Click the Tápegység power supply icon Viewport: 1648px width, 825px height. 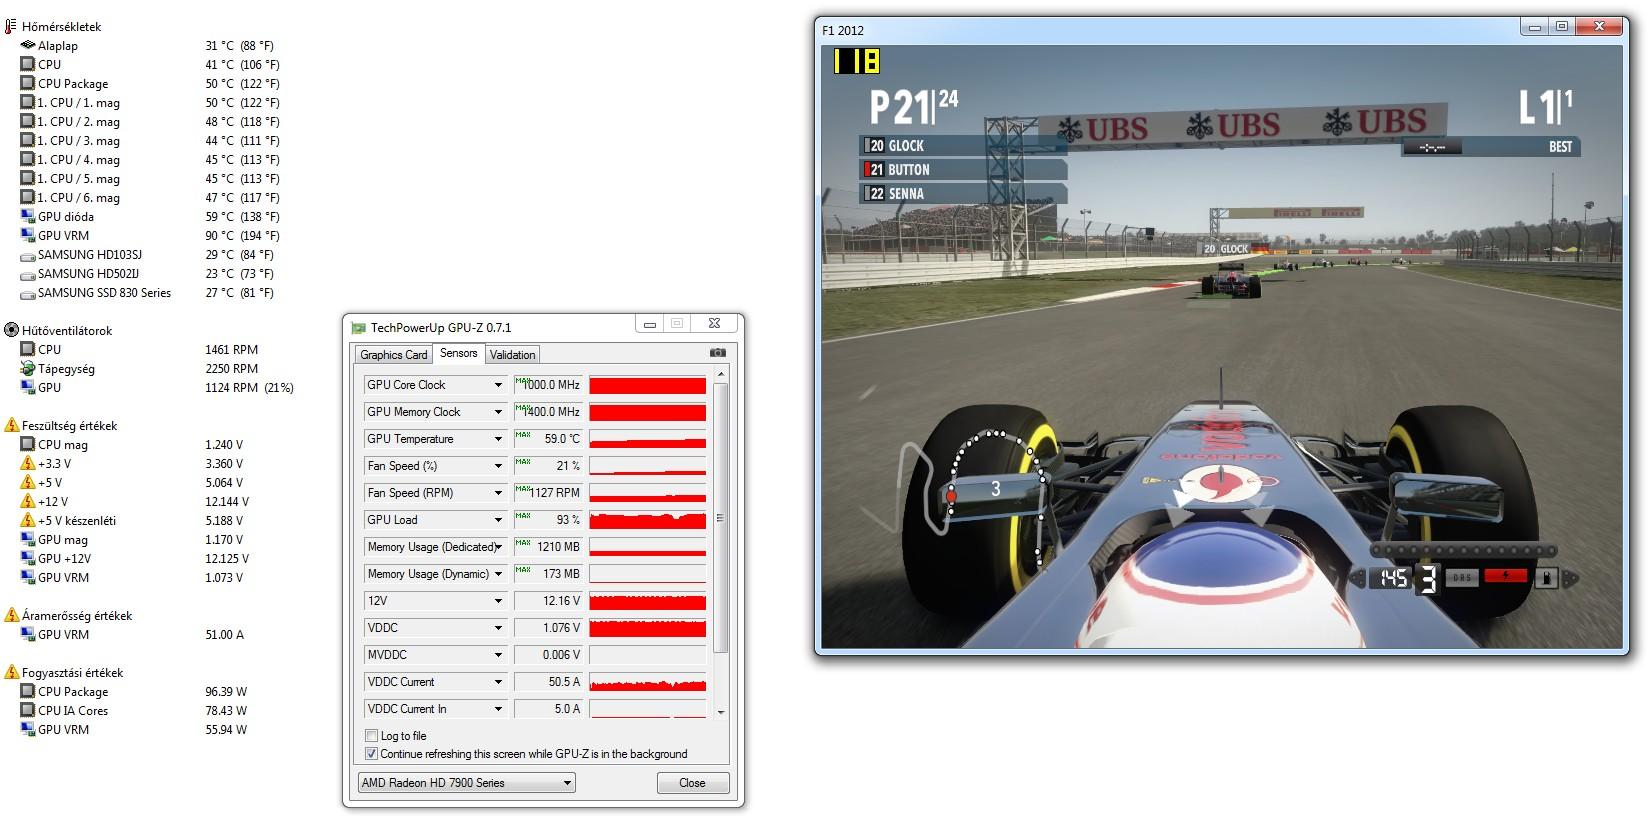tap(28, 368)
